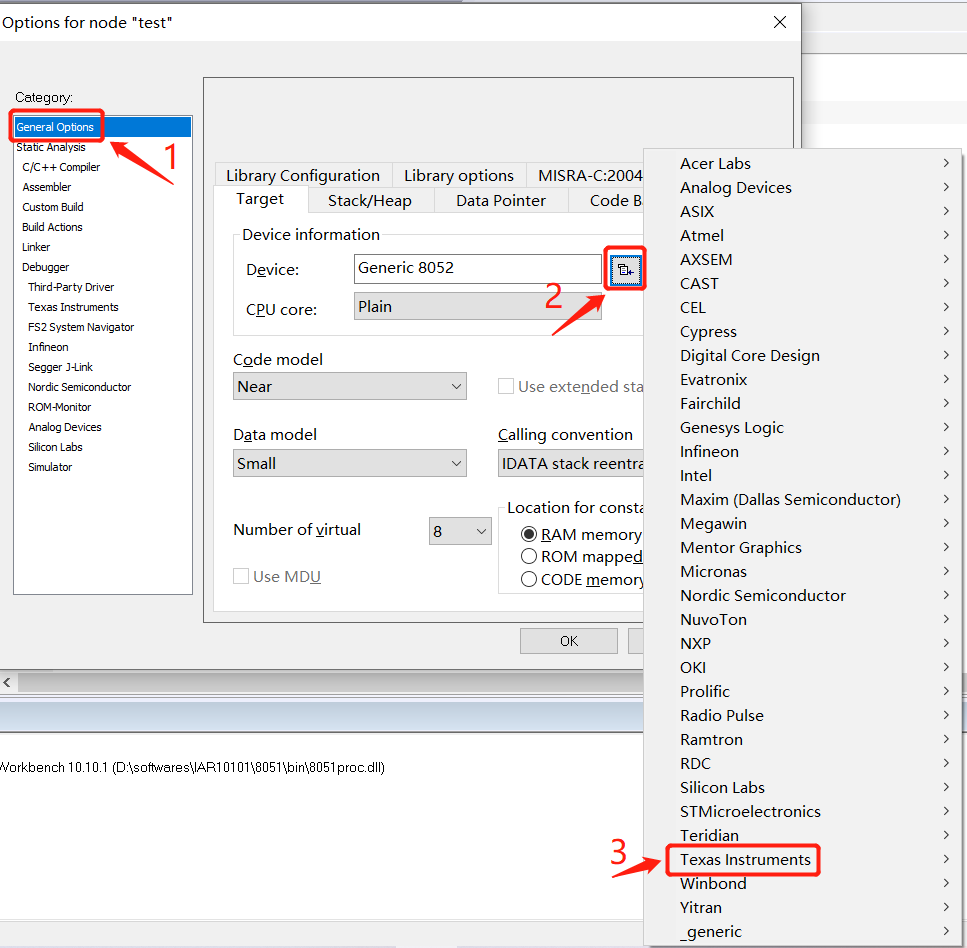Open the Code model dropdown
Viewport: 967px width, 948px height.
point(350,387)
